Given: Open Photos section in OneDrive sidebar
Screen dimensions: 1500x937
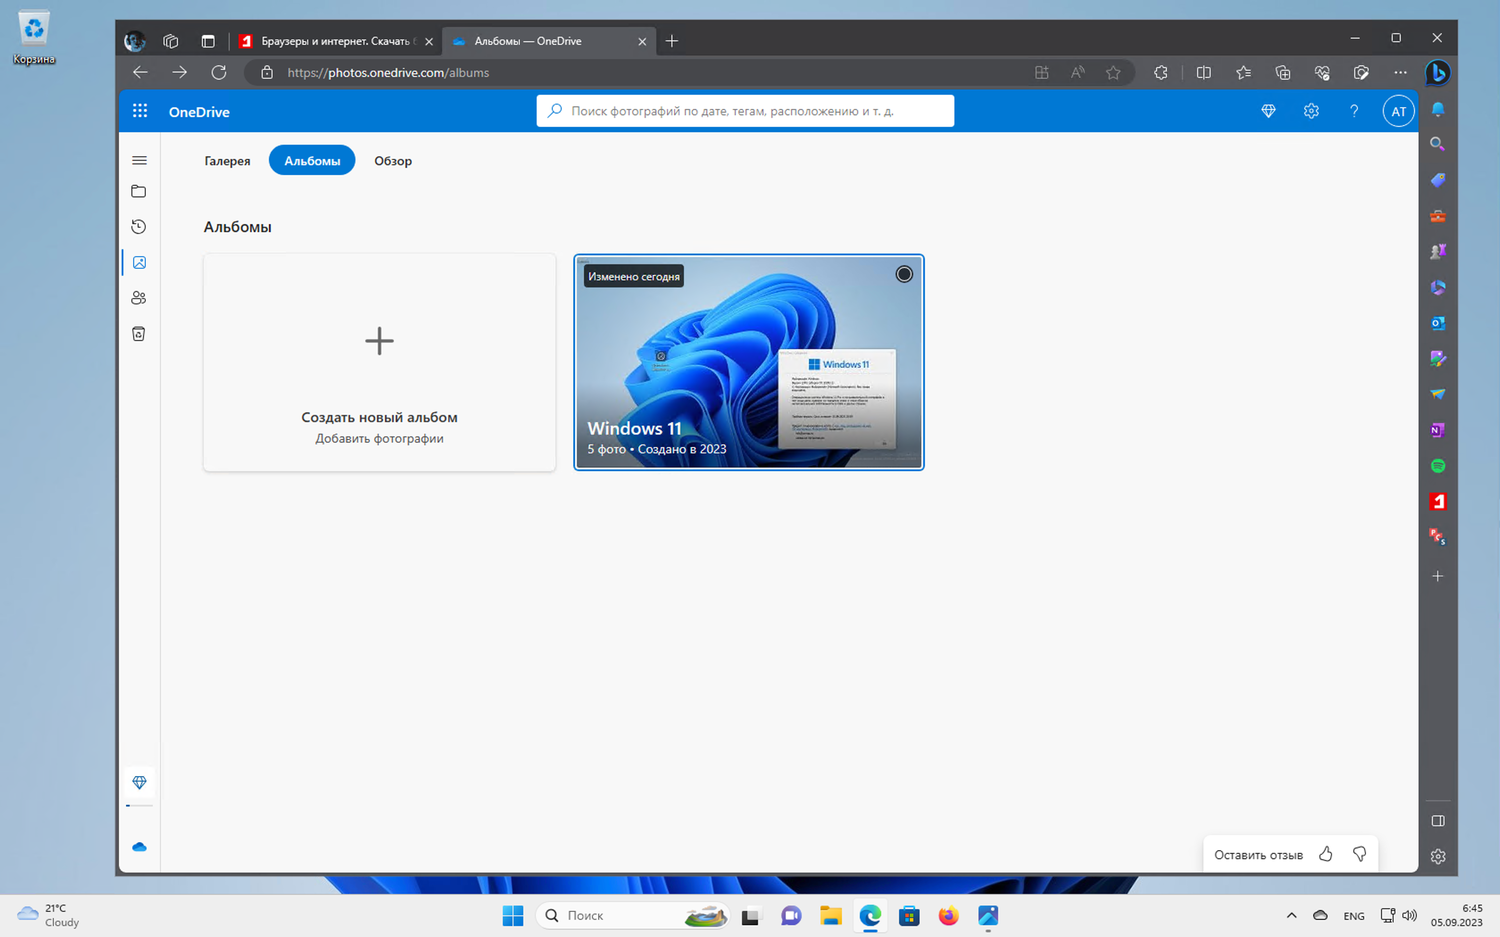Looking at the screenshot, I should pos(139,262).
